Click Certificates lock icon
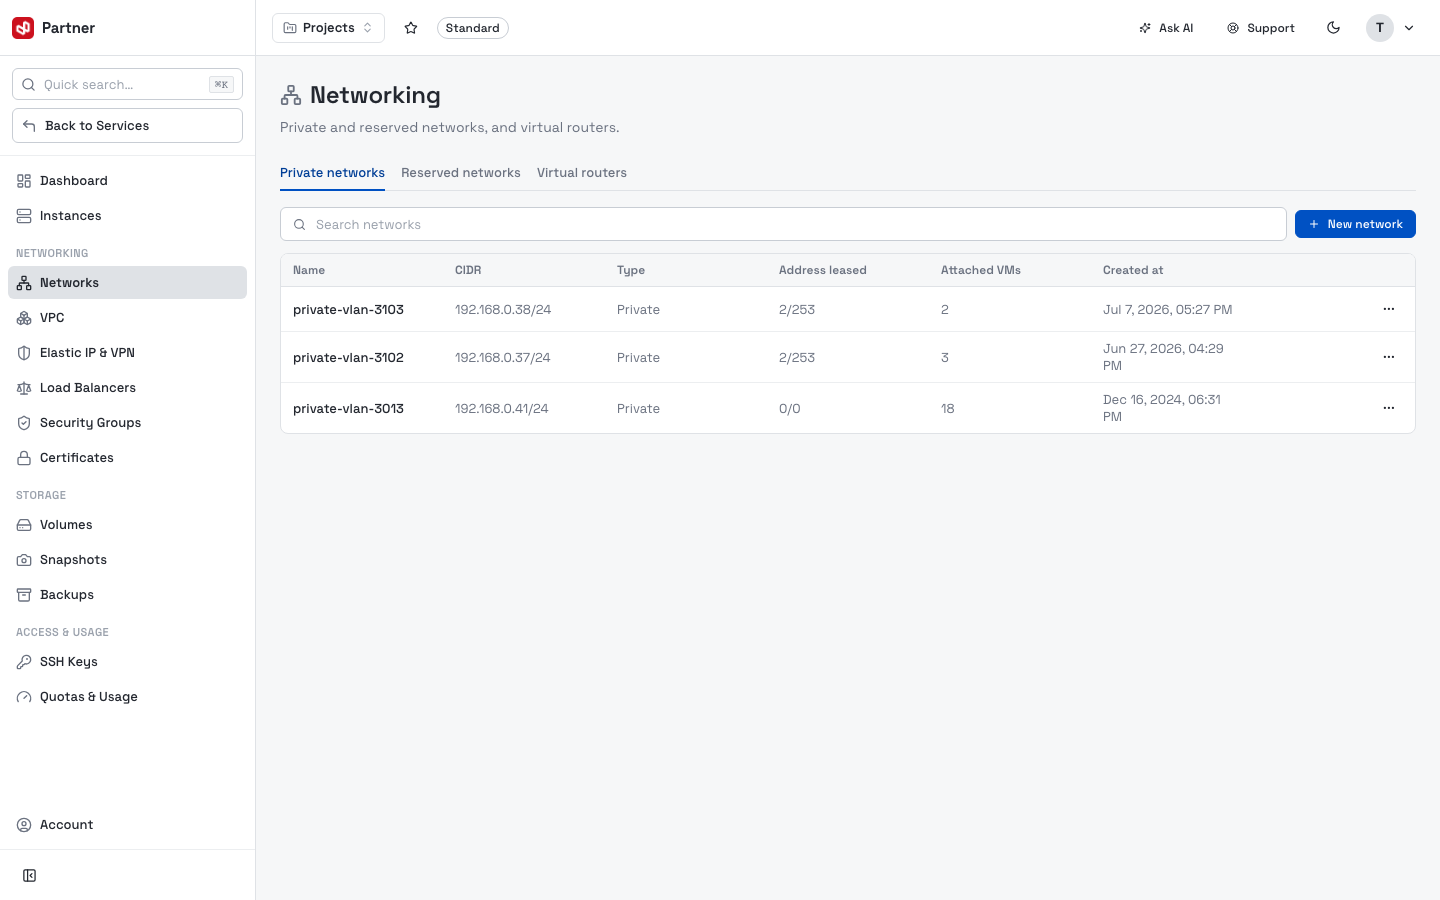This screenshot has width=1440, height=900. [x=24, y=458]
